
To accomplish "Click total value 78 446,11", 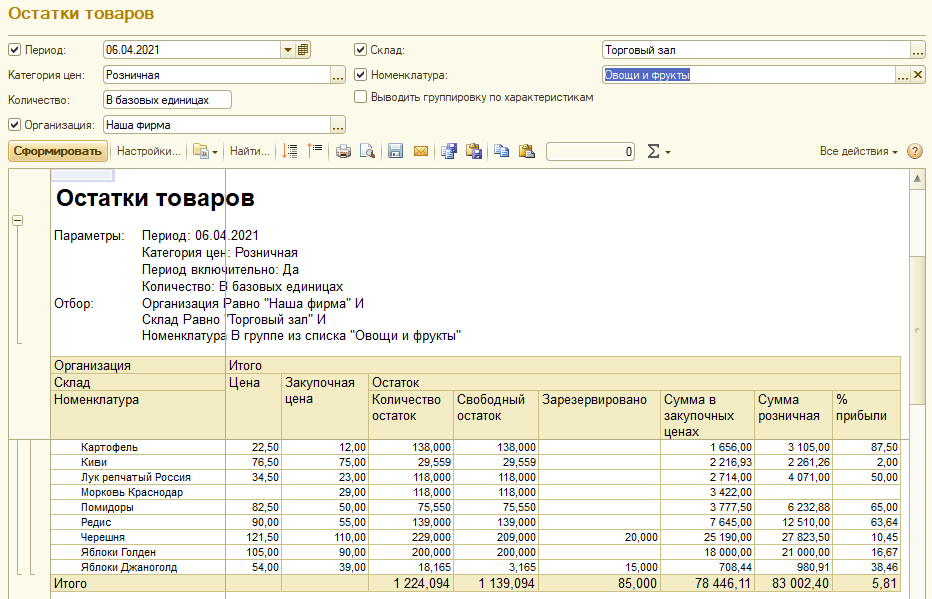I will click(x=723, y=584).
